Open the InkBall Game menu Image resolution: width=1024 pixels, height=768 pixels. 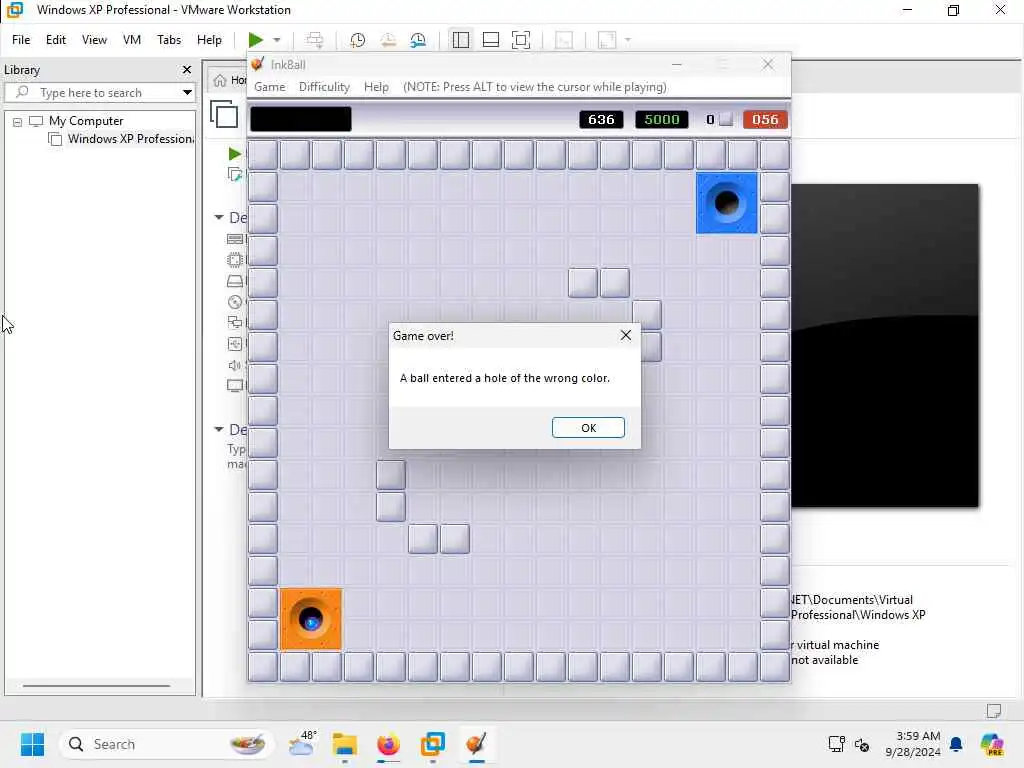pos(269,87)
